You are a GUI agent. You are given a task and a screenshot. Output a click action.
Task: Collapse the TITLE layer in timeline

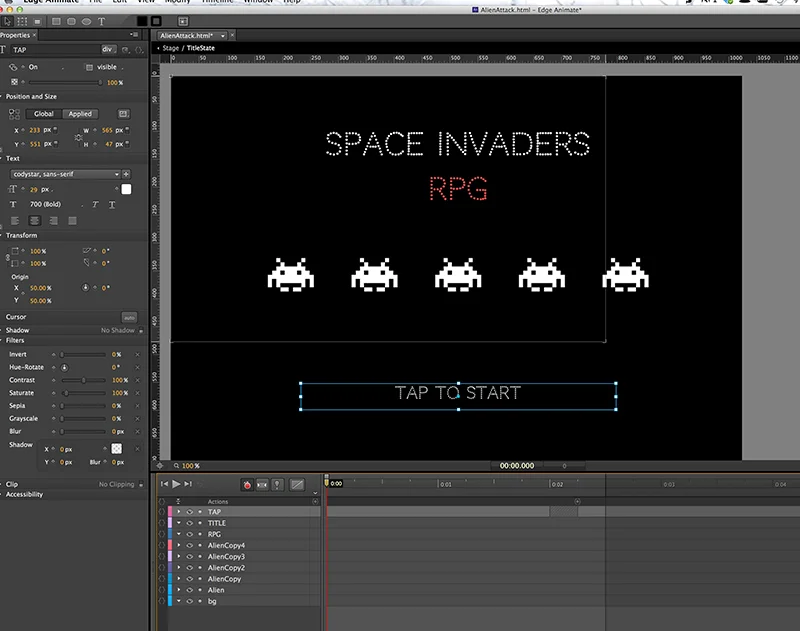point(179,523)
